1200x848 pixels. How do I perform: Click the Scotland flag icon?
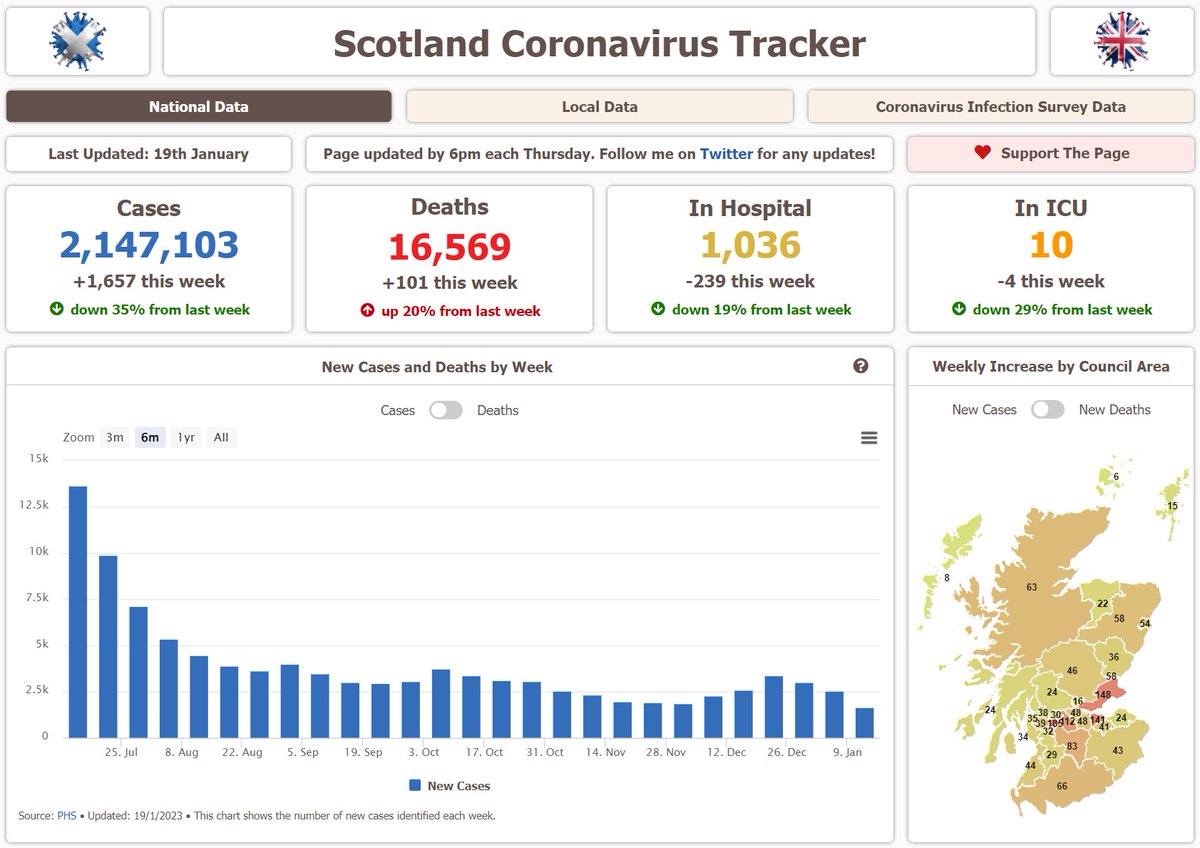(x=77, y=41)
